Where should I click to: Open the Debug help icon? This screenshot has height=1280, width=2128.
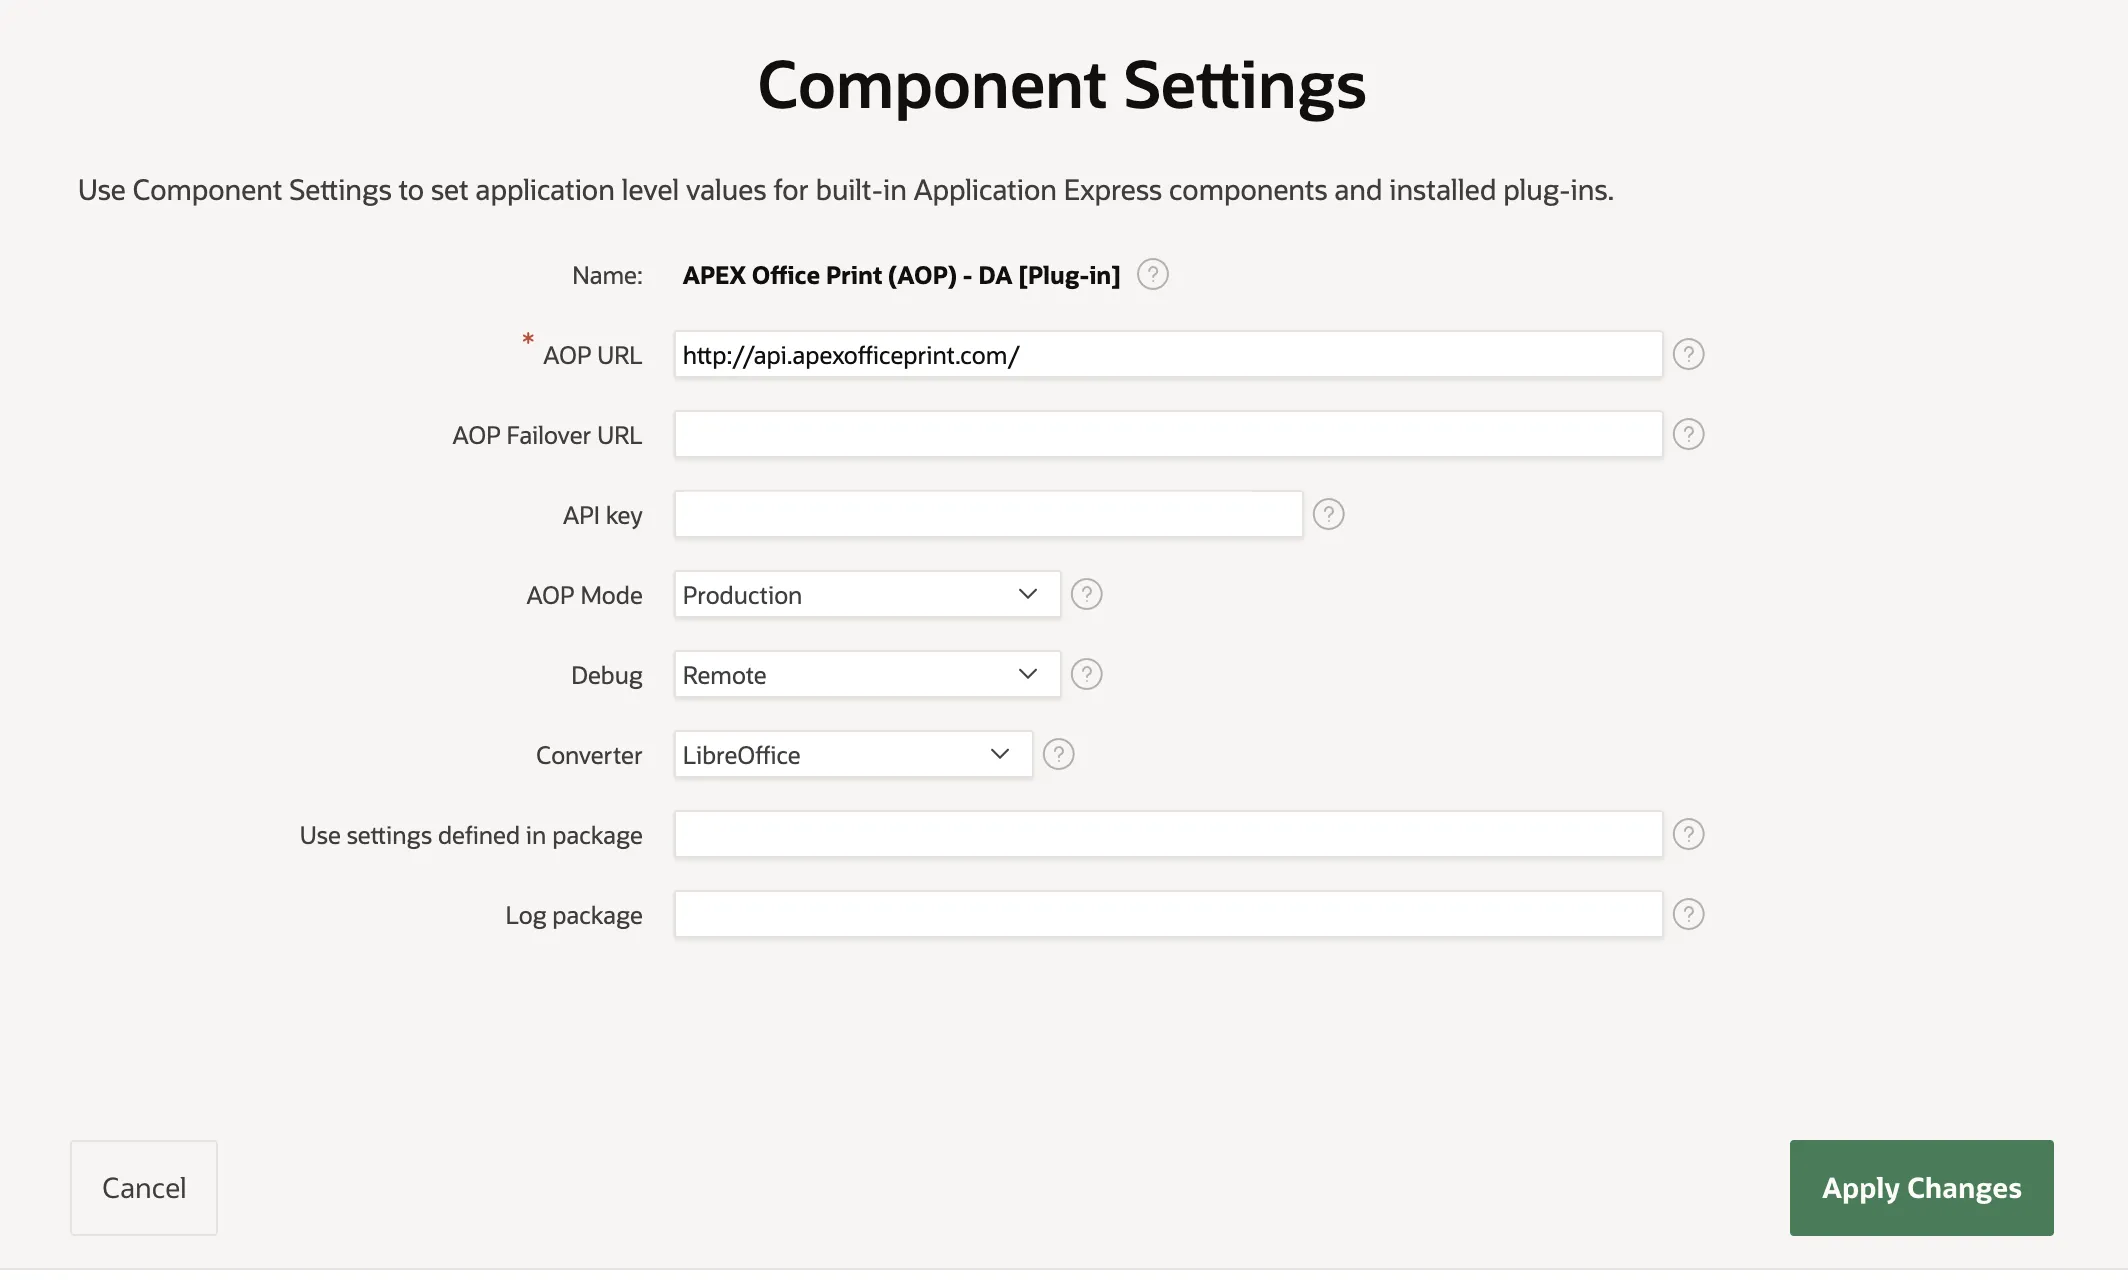pyautogui.click(x=1086, y=674)
